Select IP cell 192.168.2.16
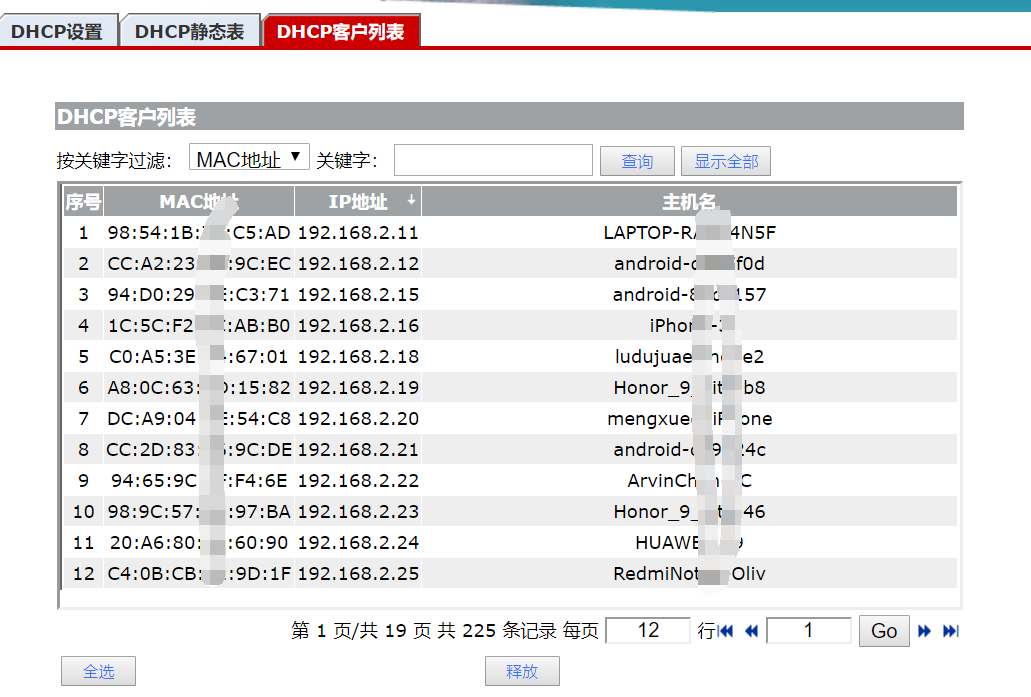The height and width of the screenshot is (697, 1031). click(358, 325)
